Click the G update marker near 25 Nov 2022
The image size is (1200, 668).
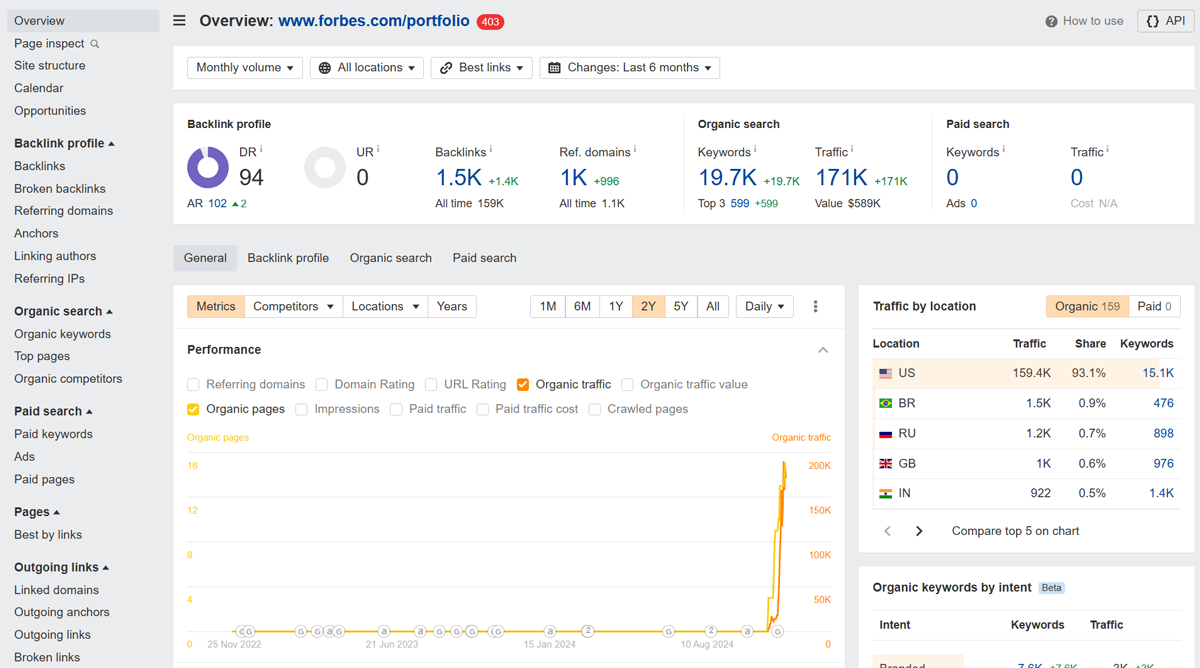249,631
